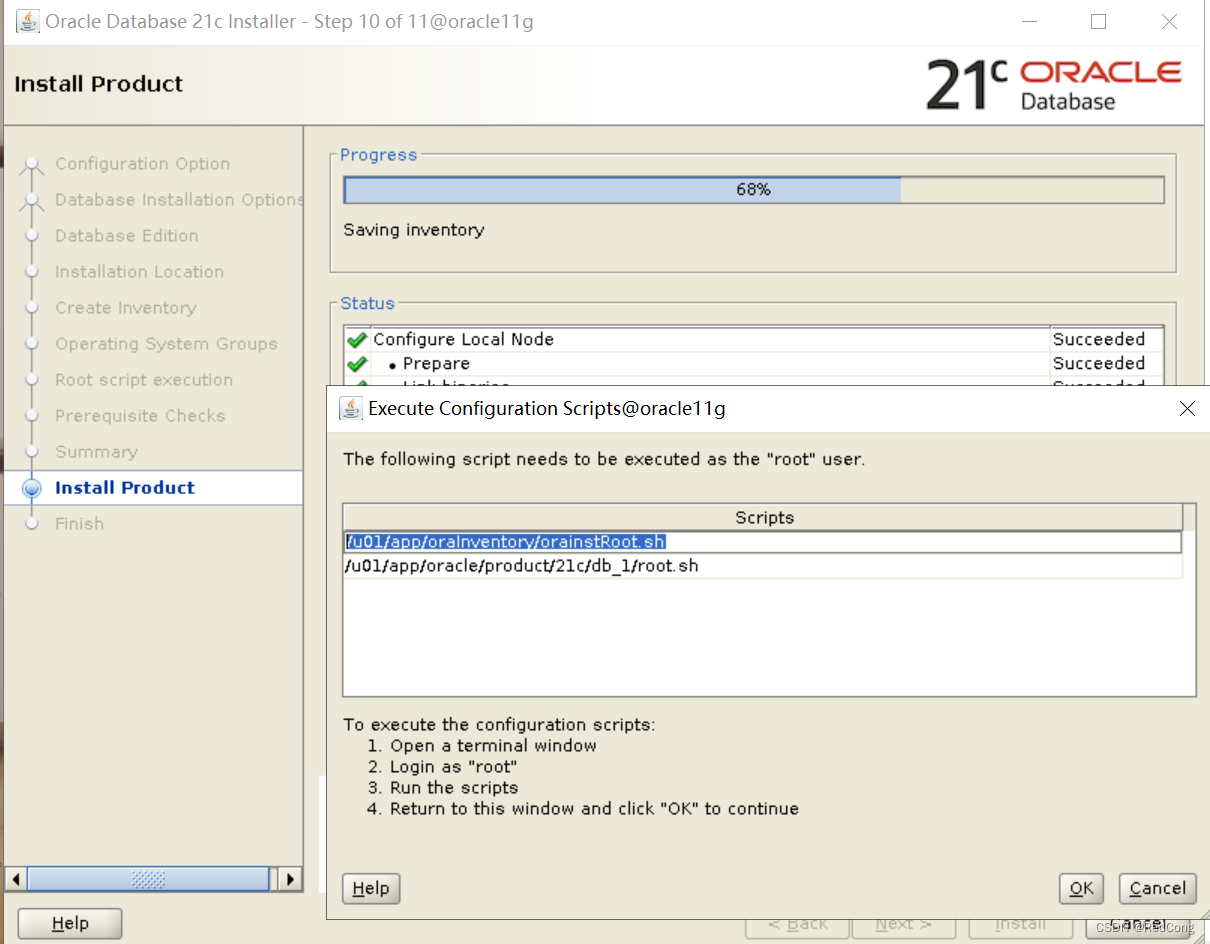1210x944 pixels.
Task: Click Succeeded status for Prepare
Action: tap(1099, 364)
